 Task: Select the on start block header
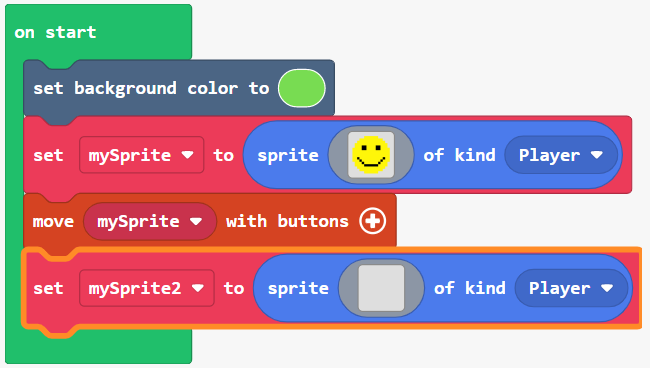(x=56, y=32)
